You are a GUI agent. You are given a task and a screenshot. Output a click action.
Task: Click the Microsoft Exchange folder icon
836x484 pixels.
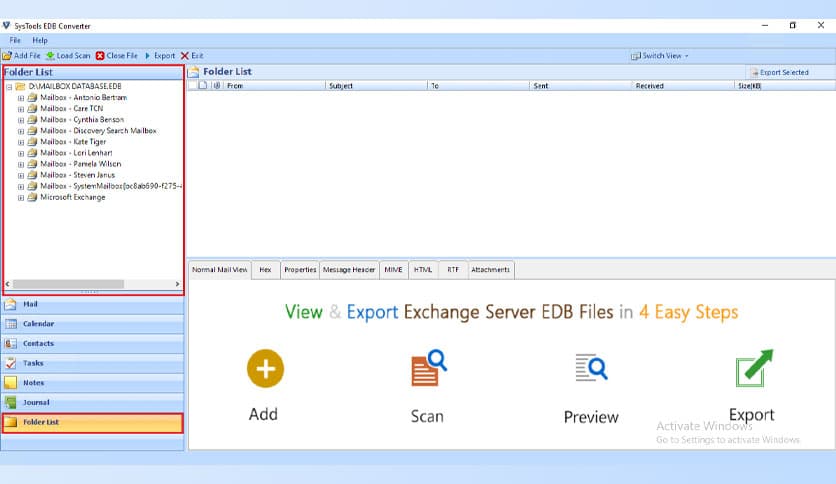(32, 197)
